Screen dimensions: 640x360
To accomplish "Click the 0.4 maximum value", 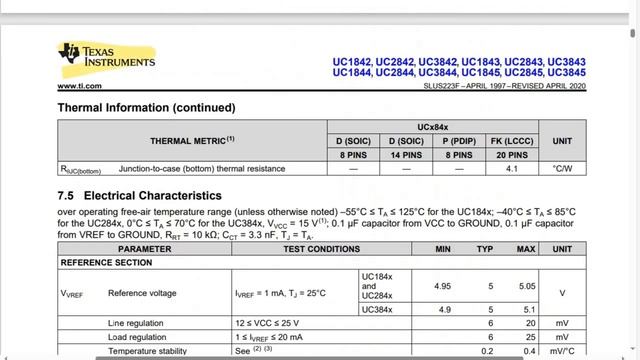I will click(x=529, y=351).
